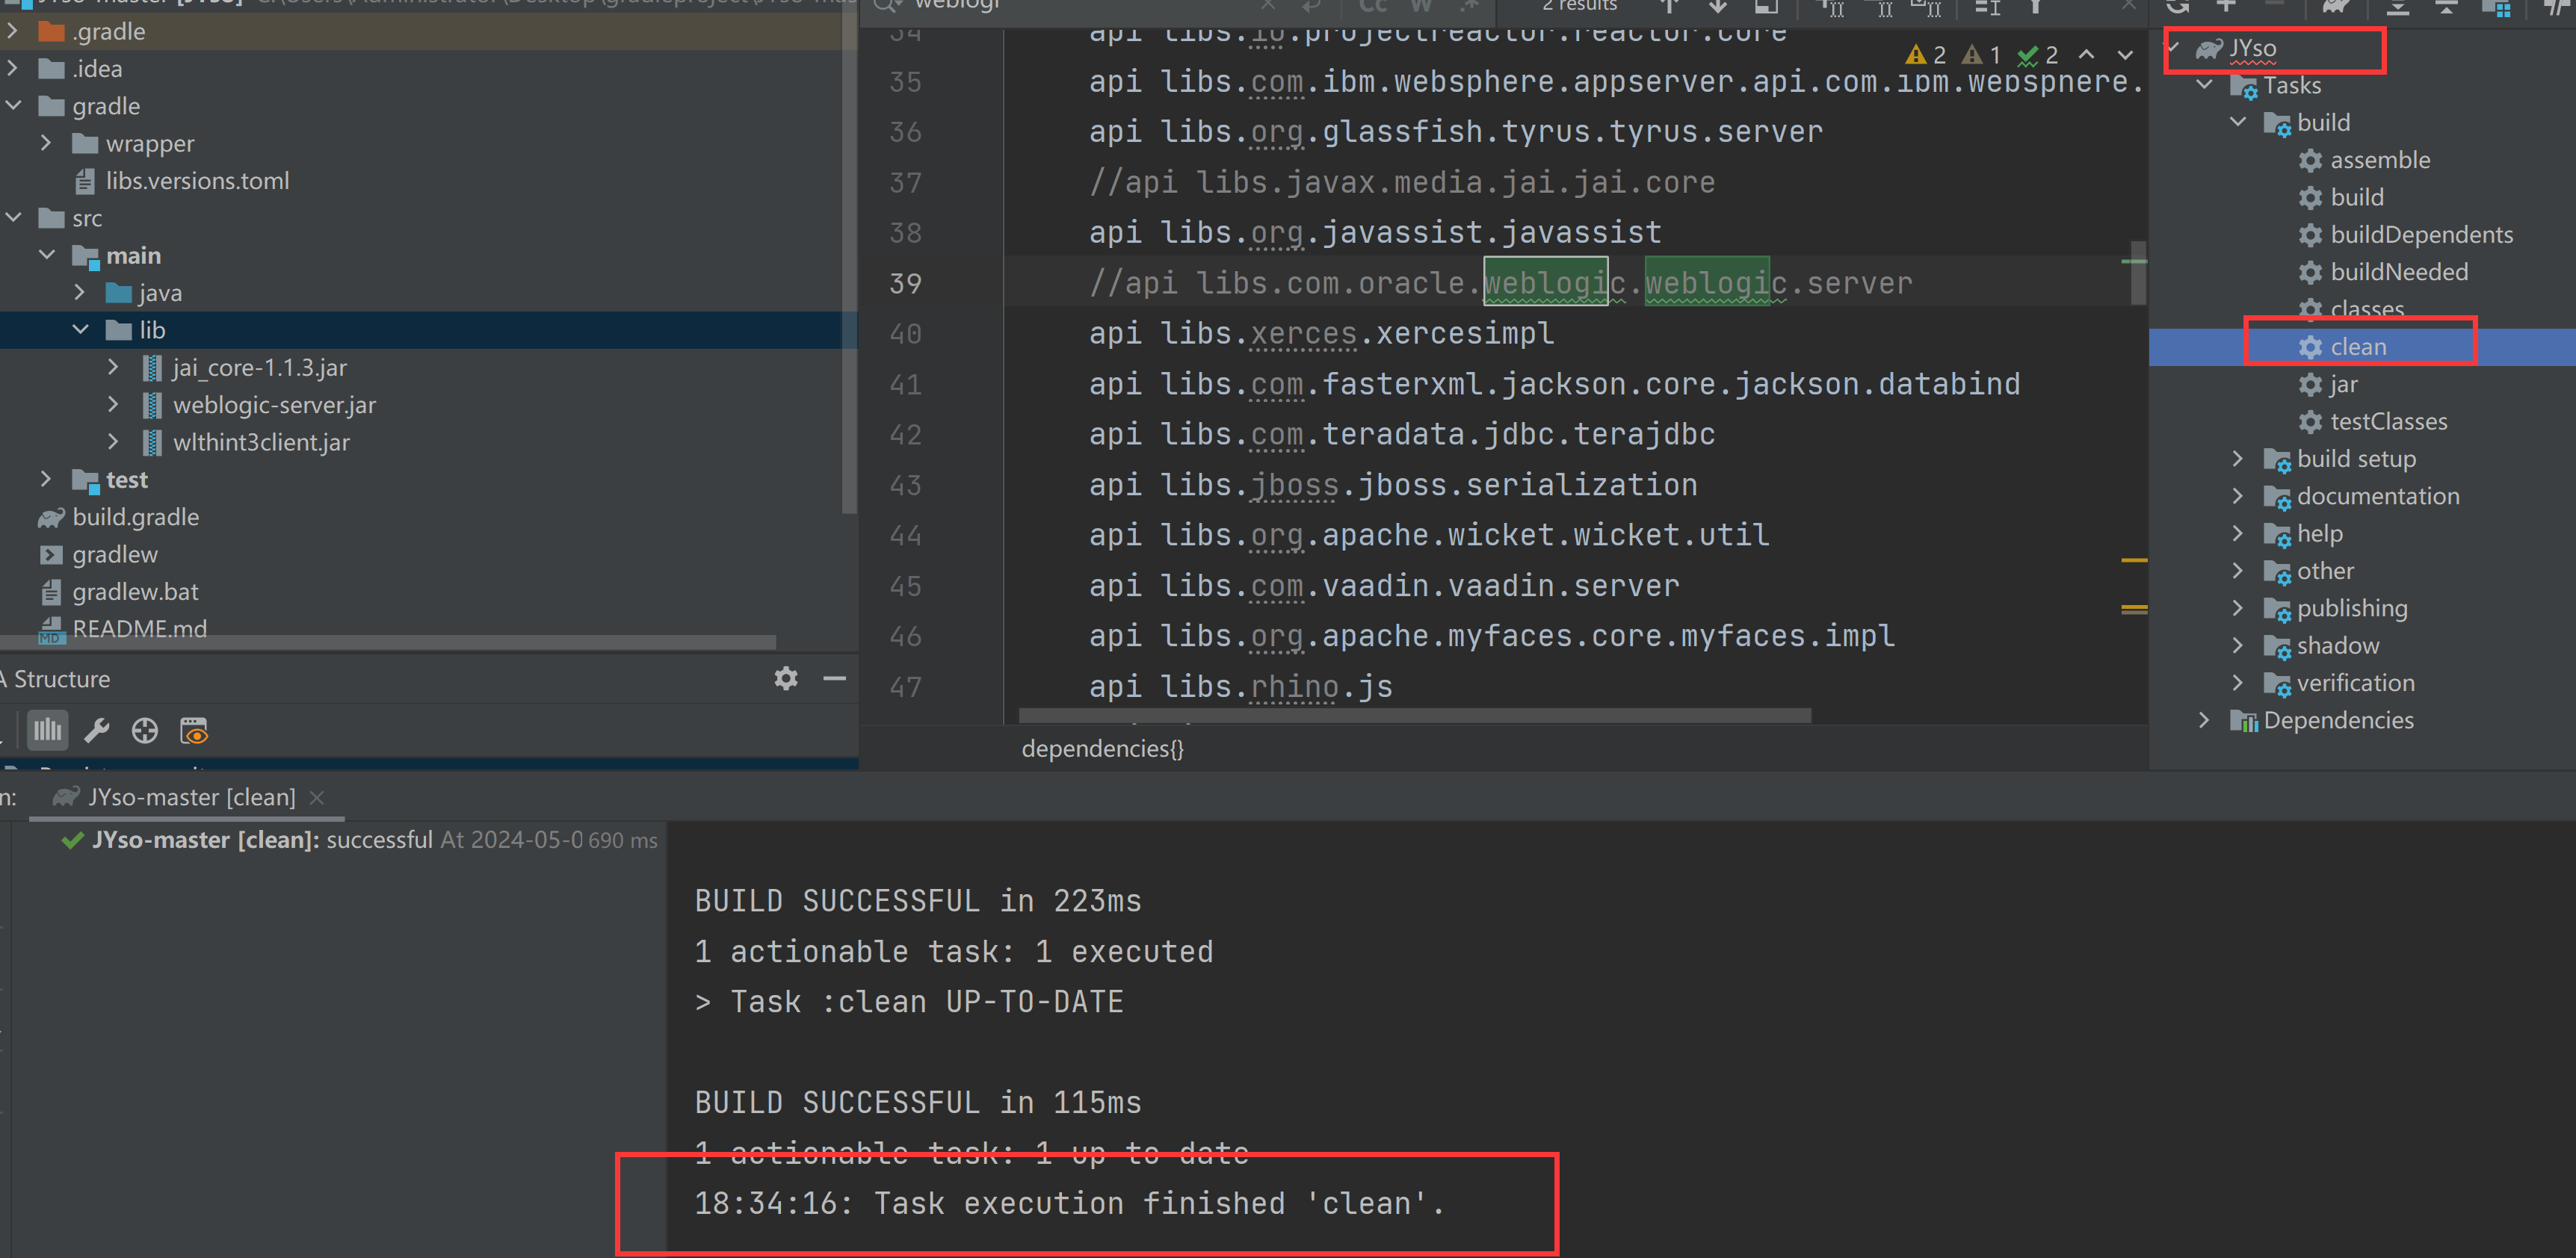Image resolution: width=2576 pixels, height=1258 pixels.
Task: Collapse the lib folder
Action: [80, 330]
